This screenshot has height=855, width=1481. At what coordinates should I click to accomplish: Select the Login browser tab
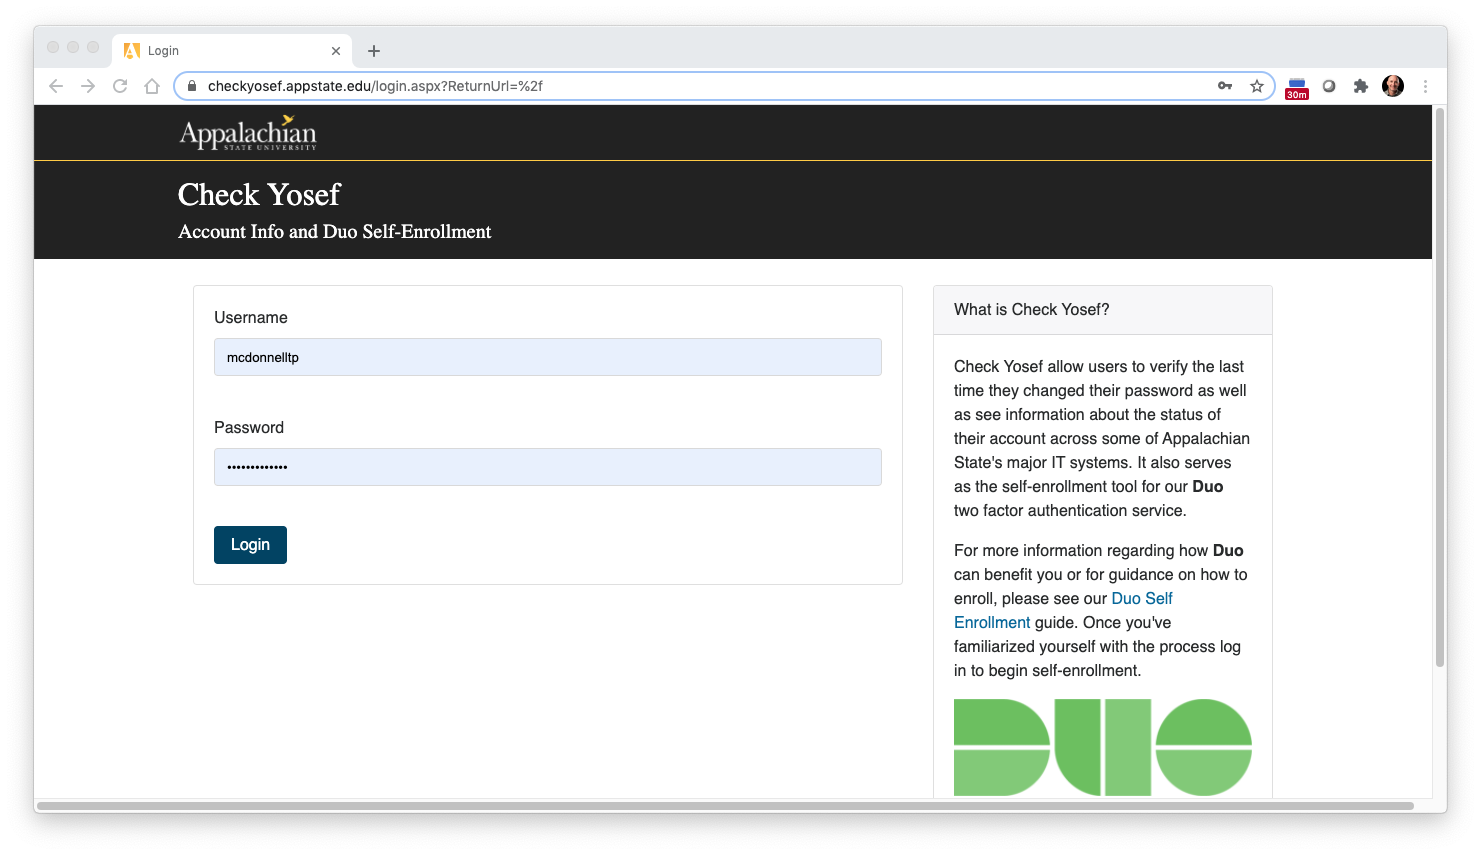pyautogui.click(x=233, y=51)
